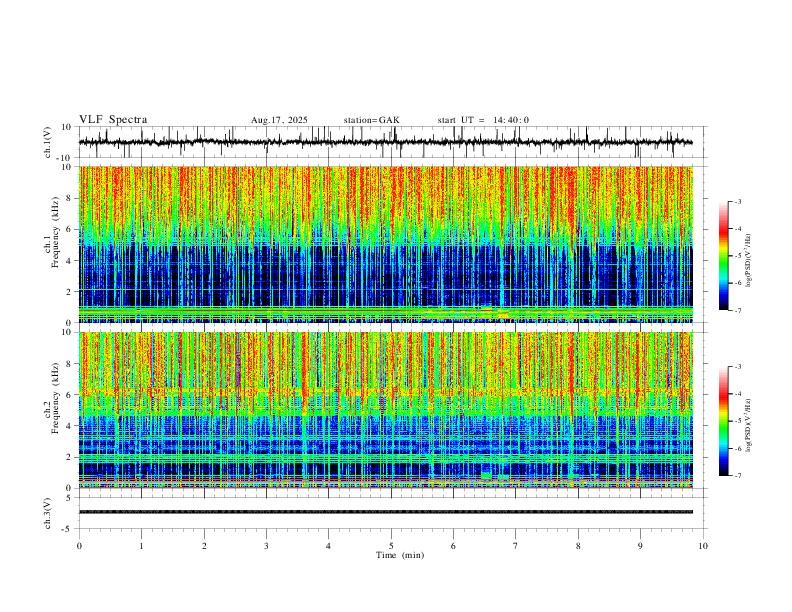
Task: Click the ch.1 colorbar 'log(PSD)' label
Action: tap(749, 261)
